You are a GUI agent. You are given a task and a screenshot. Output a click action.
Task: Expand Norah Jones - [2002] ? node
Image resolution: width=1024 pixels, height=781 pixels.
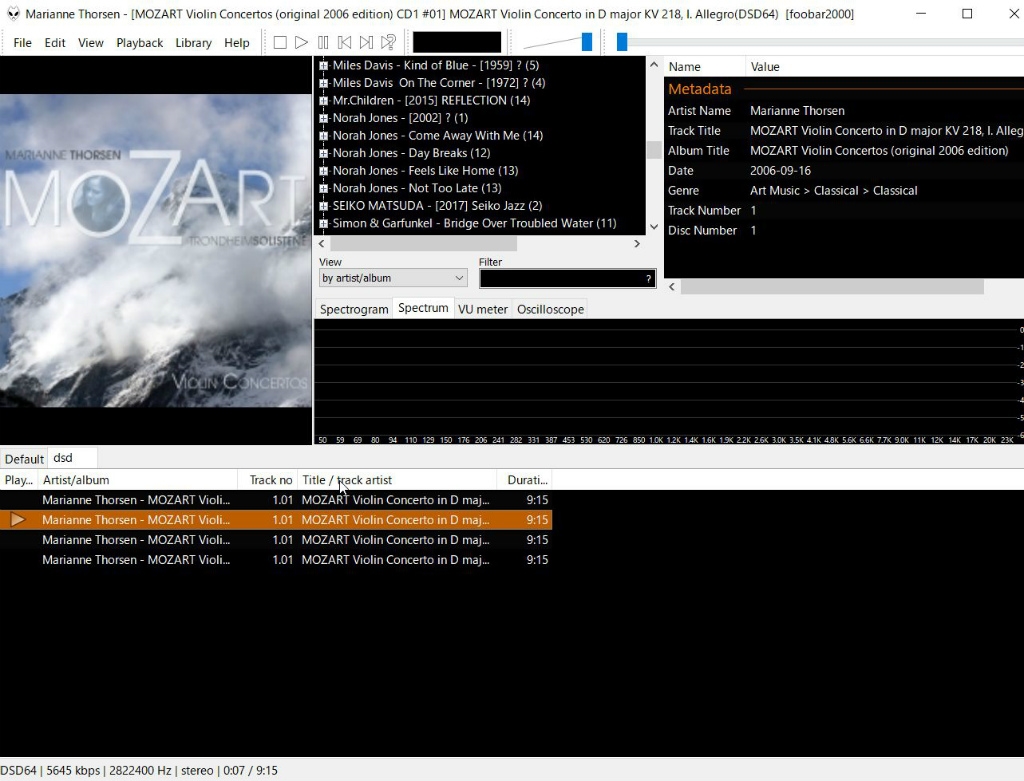click(x=323, y=118)
